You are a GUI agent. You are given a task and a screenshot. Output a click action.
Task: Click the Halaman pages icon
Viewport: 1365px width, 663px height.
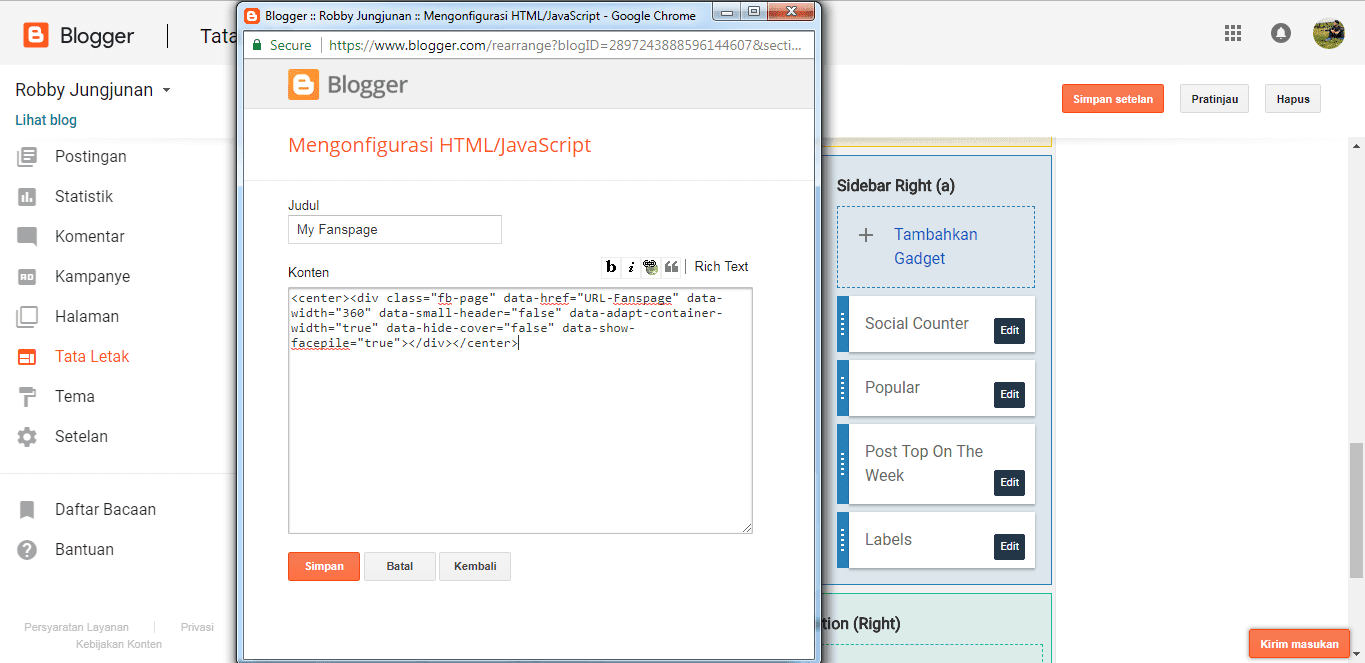[x=27, y=316]
